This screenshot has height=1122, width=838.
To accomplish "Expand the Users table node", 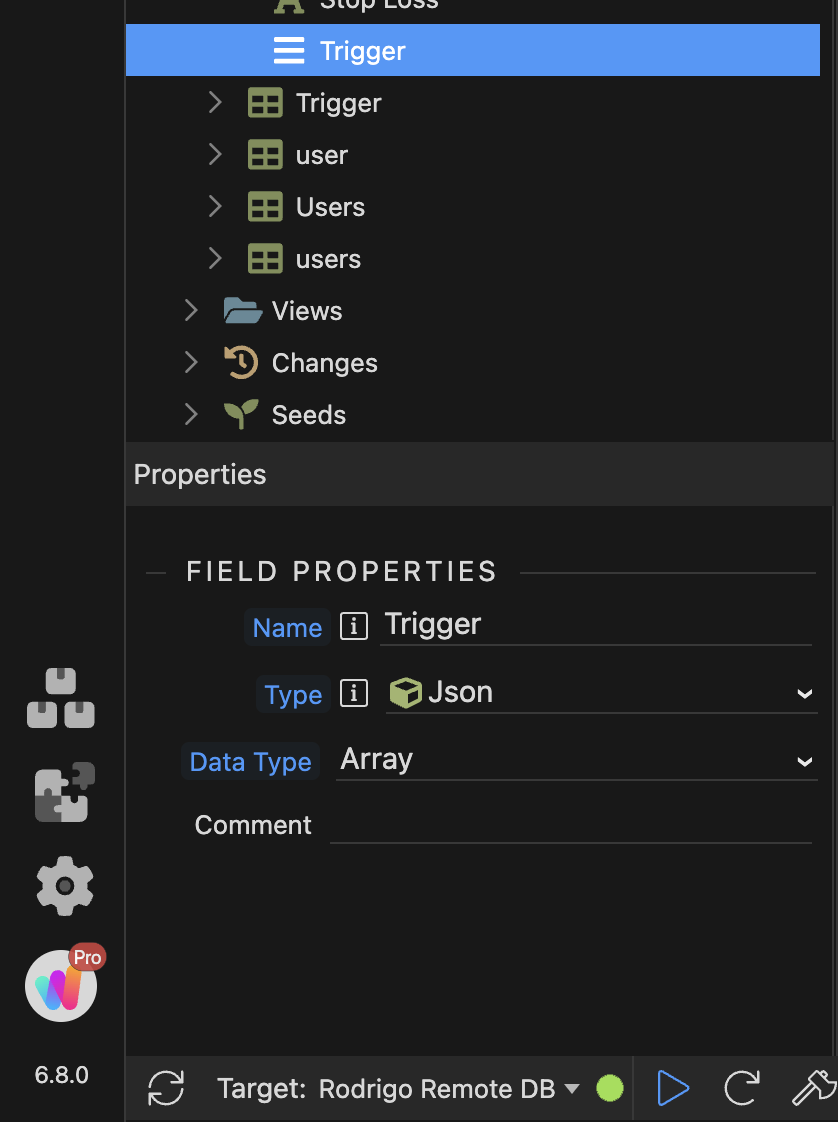I will (x=214, y=207).
